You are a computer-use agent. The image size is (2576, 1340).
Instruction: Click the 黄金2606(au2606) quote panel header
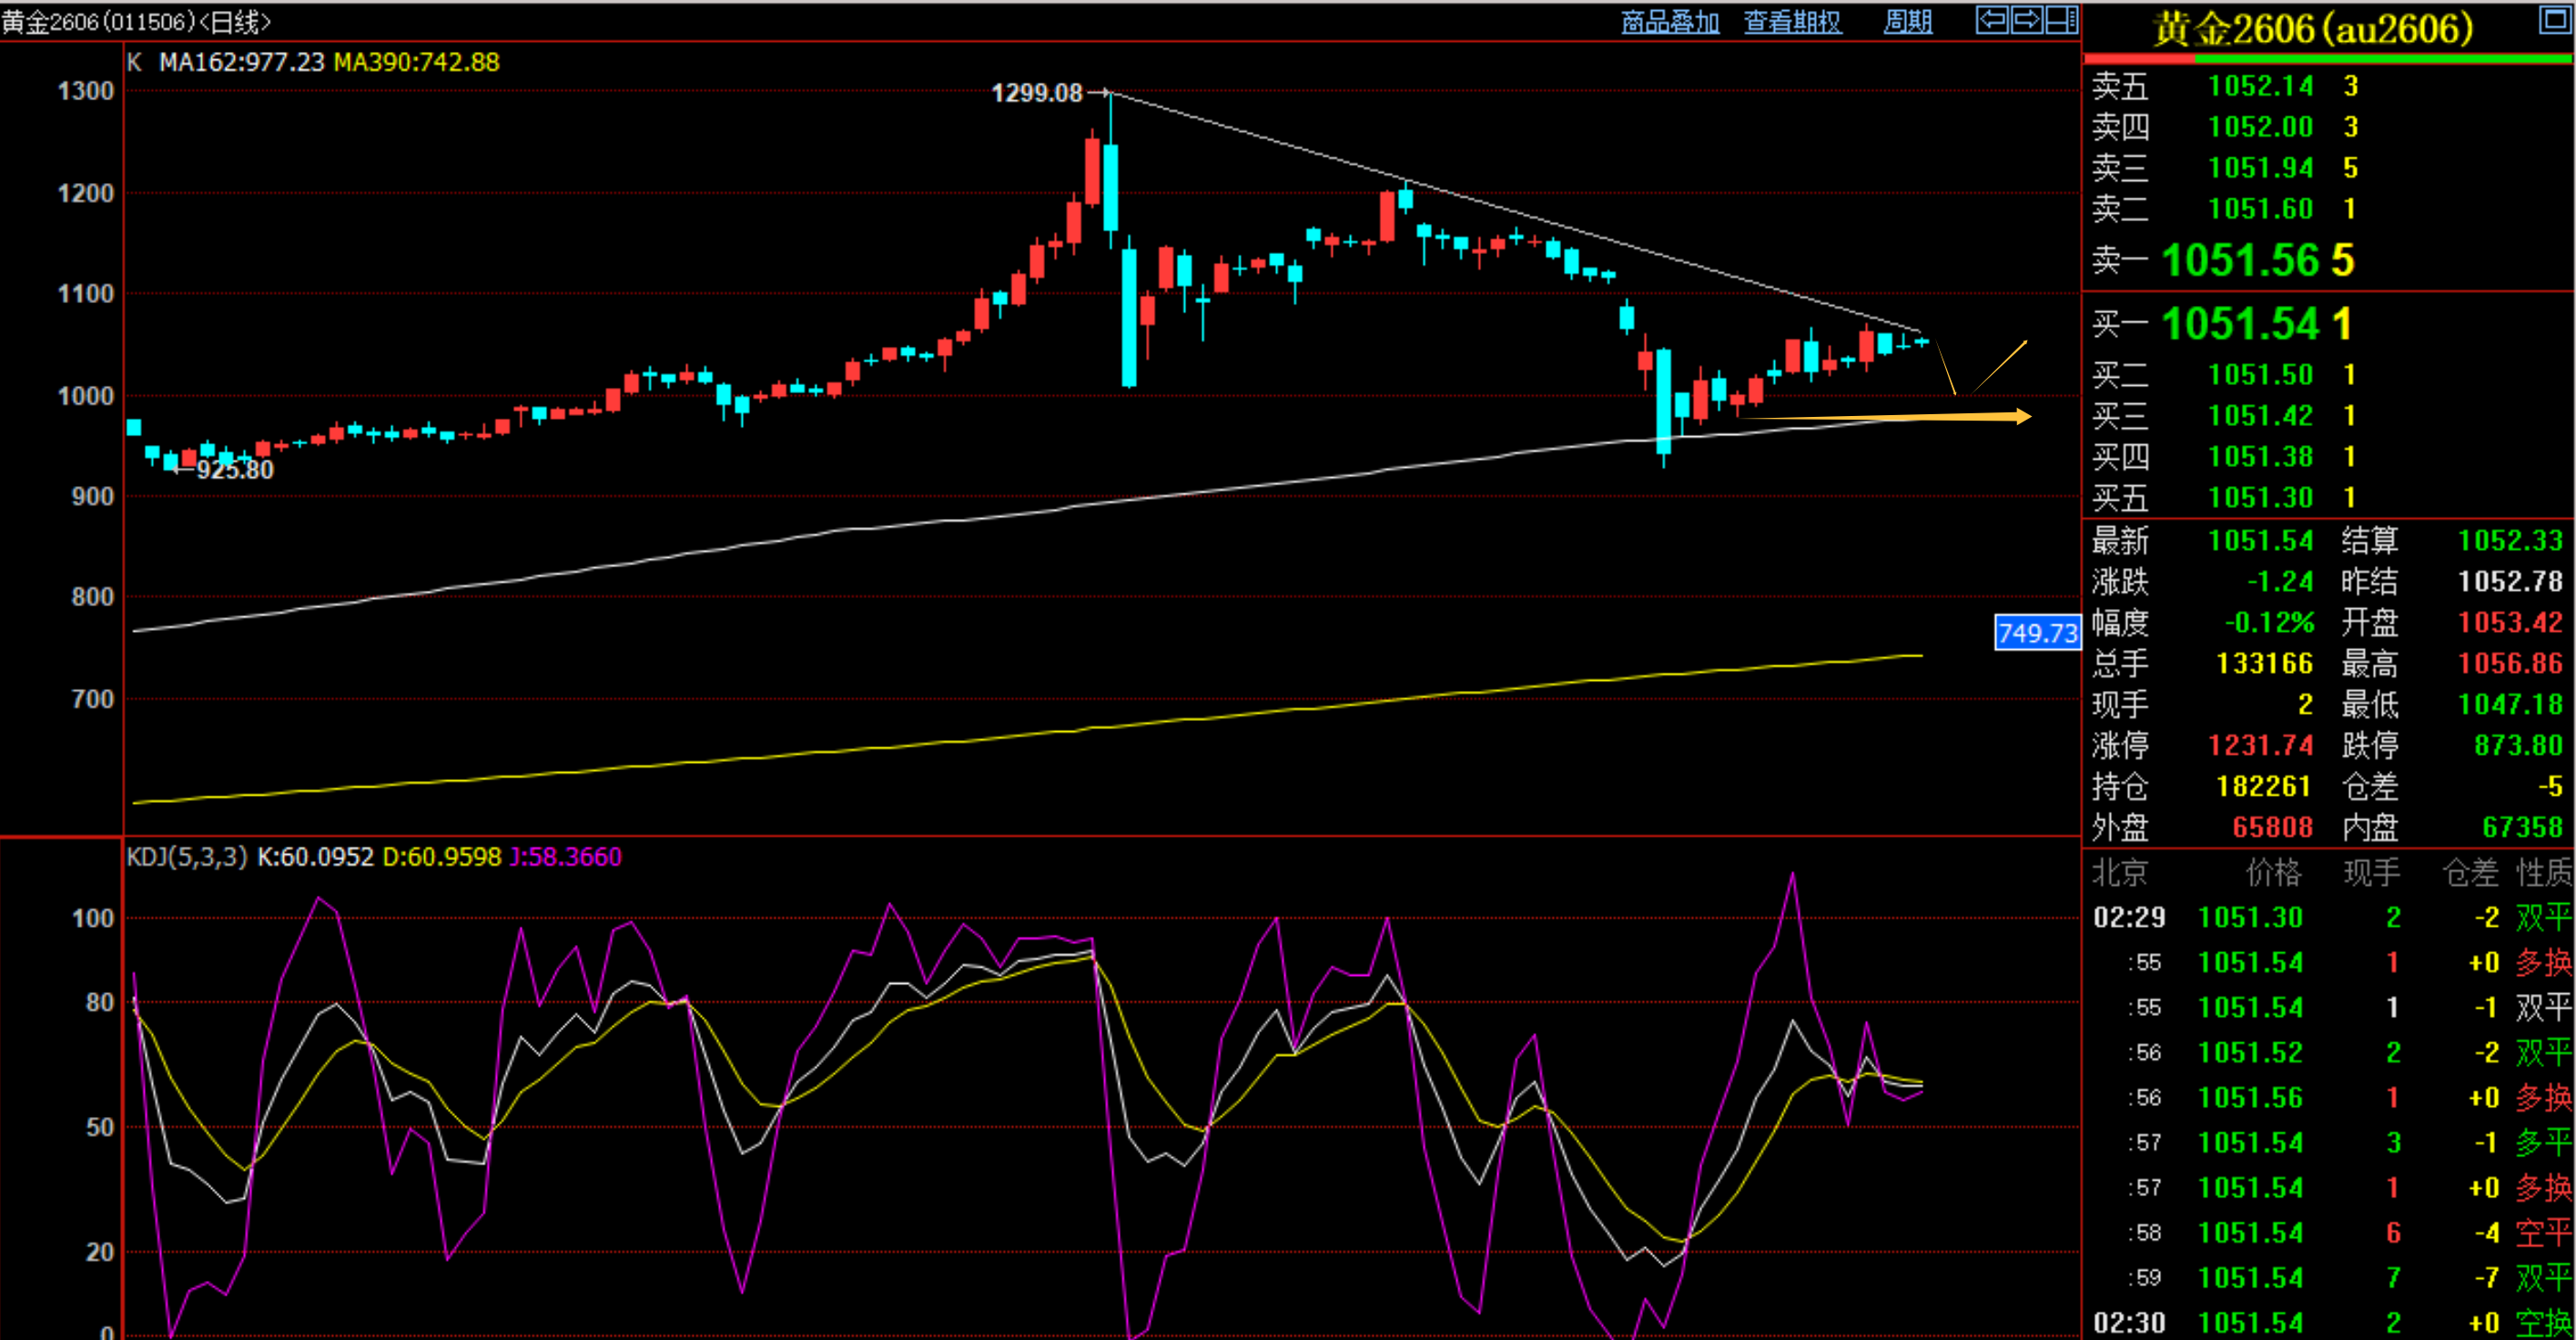2312,28
